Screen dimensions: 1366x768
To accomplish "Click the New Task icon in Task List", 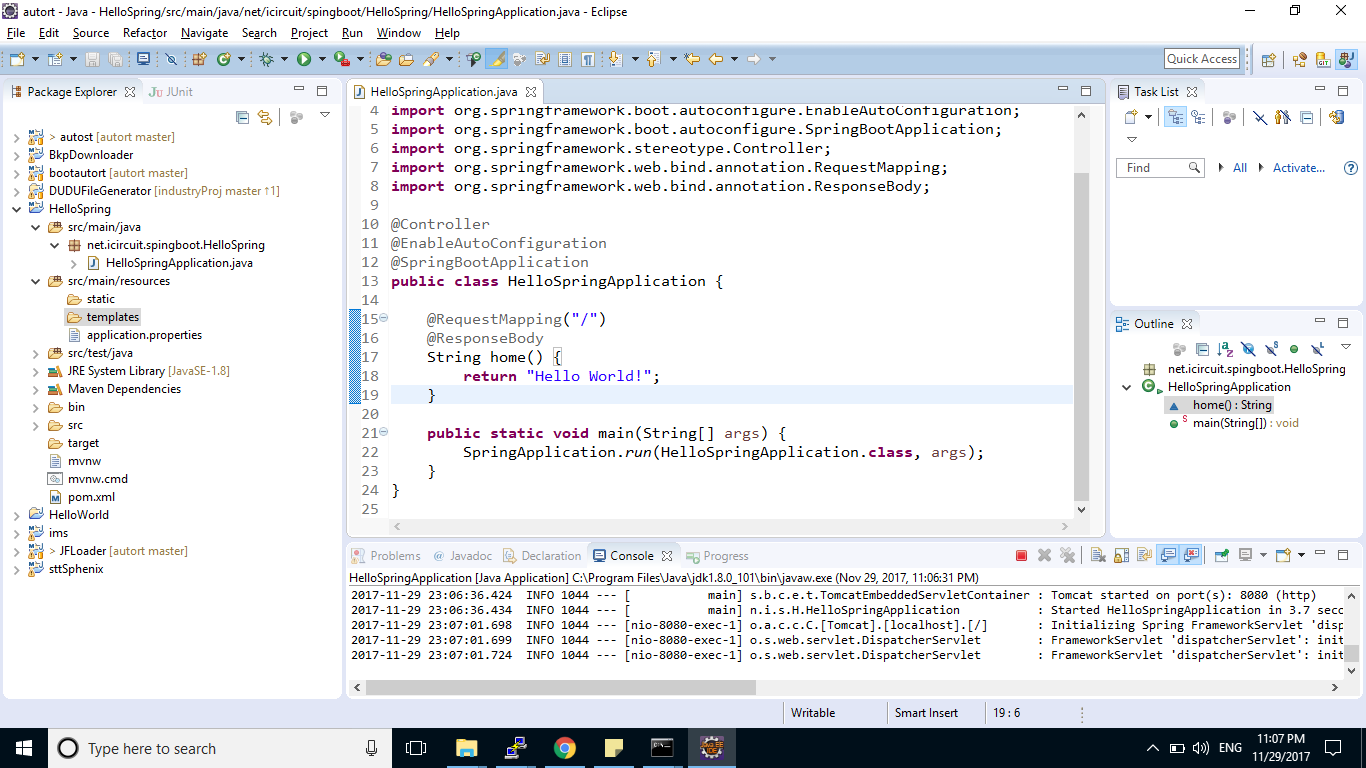I will (x=1131, y=117).
